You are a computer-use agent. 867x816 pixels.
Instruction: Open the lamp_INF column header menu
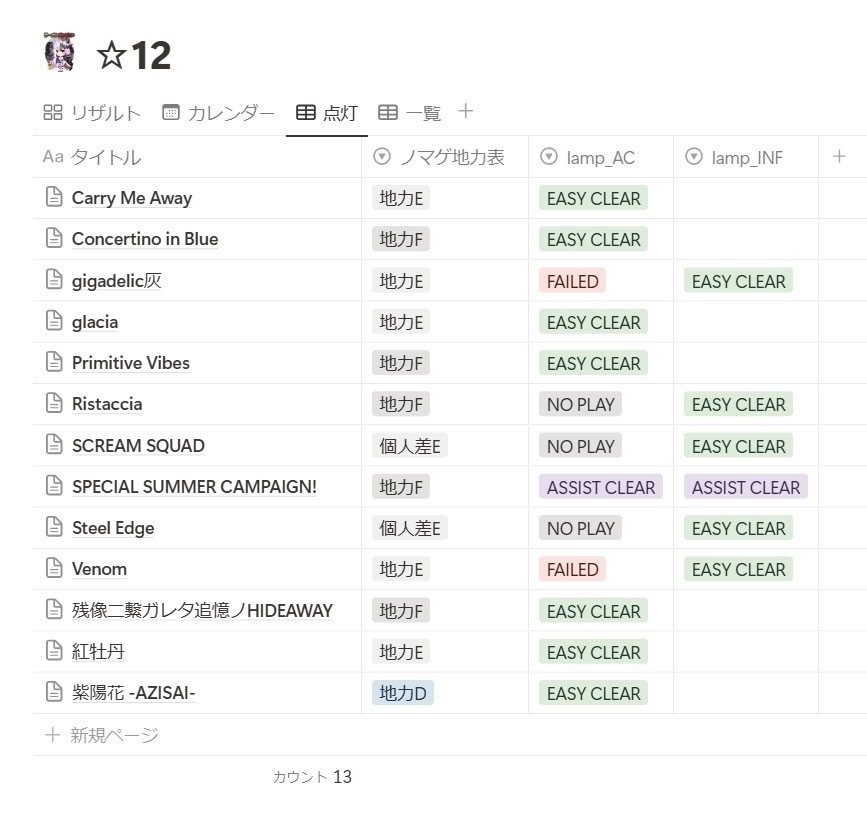tap(746, 157)
